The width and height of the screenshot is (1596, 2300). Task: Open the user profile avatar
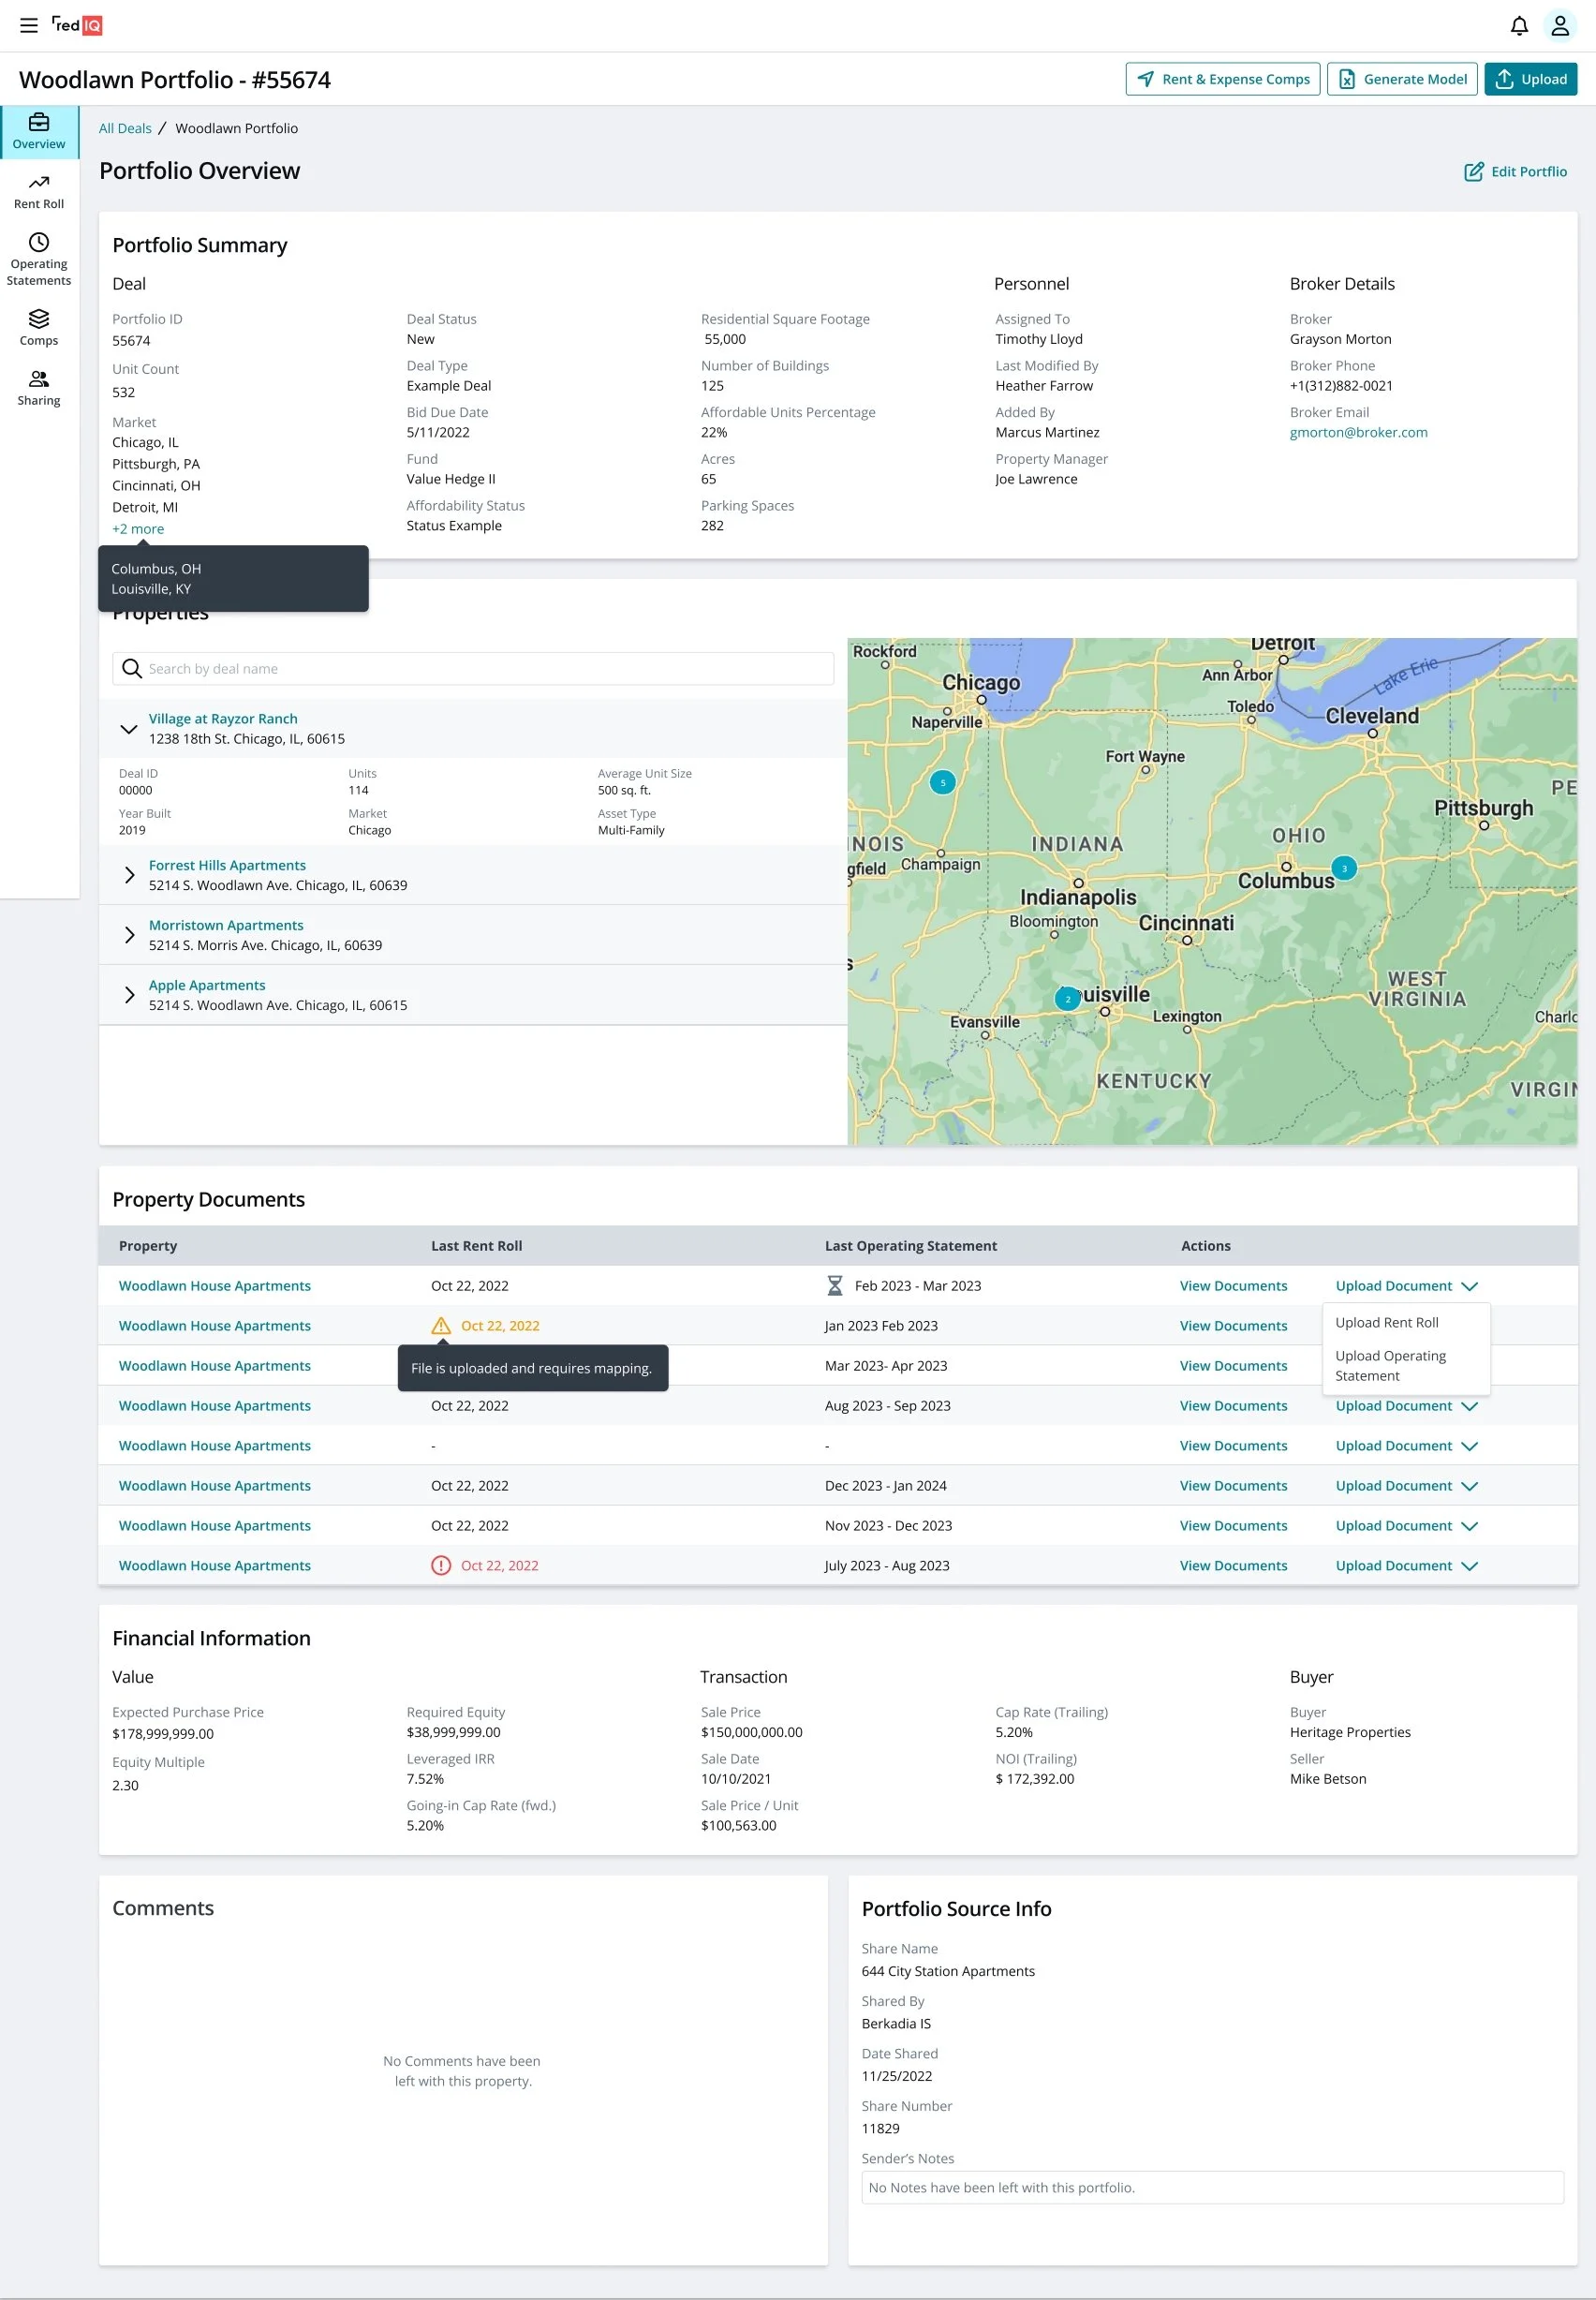[1559, 26]
